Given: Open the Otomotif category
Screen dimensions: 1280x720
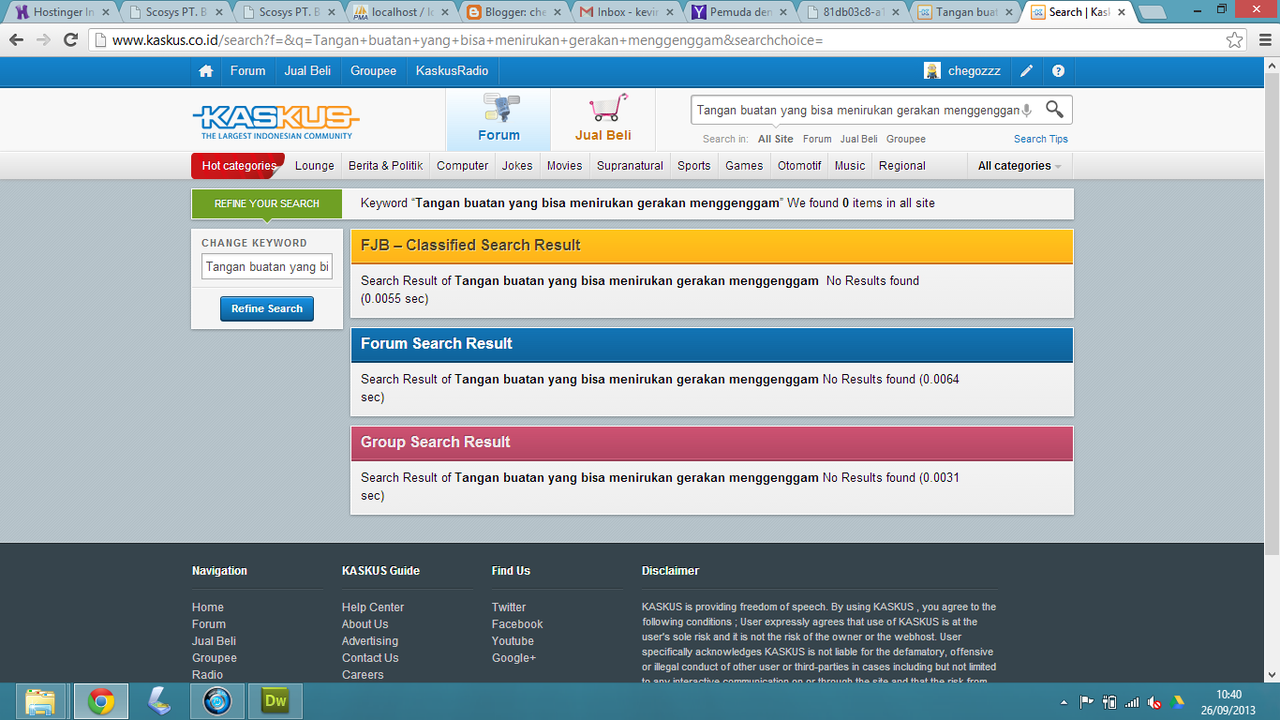Looking at the screenshot, I should tap(800, 166).
